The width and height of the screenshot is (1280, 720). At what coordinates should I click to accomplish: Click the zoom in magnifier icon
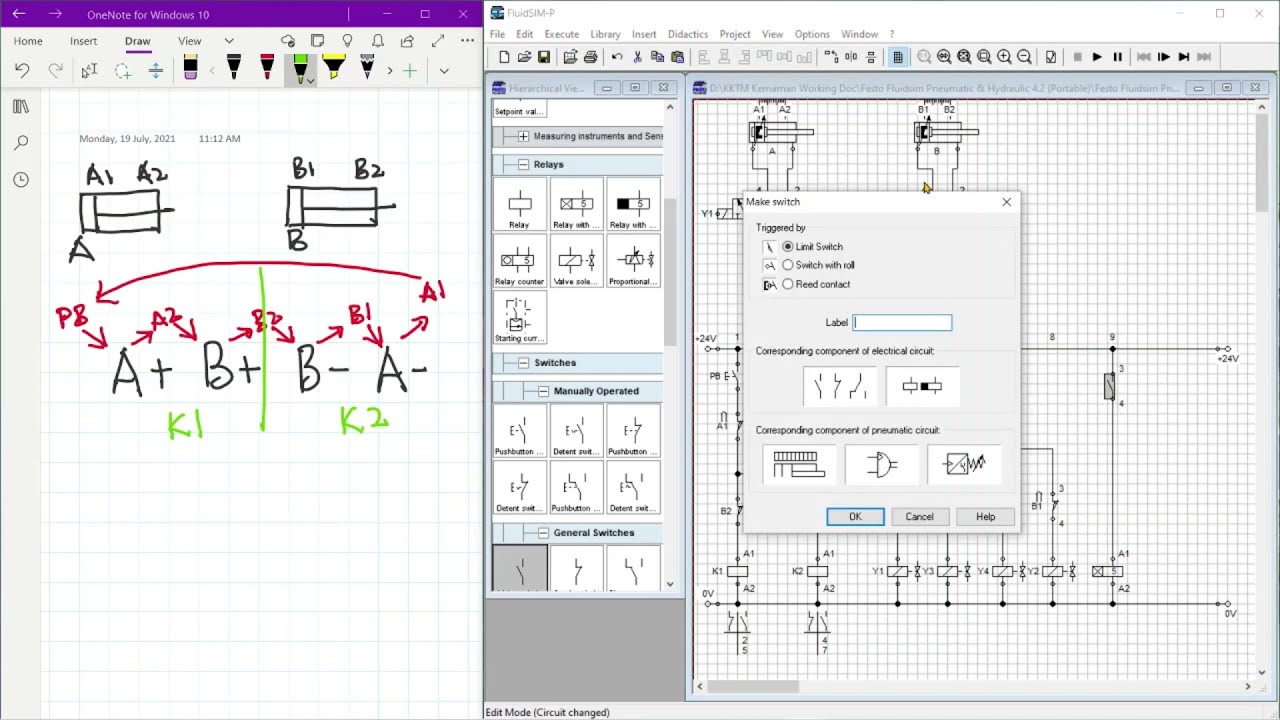click(1004, 57)
